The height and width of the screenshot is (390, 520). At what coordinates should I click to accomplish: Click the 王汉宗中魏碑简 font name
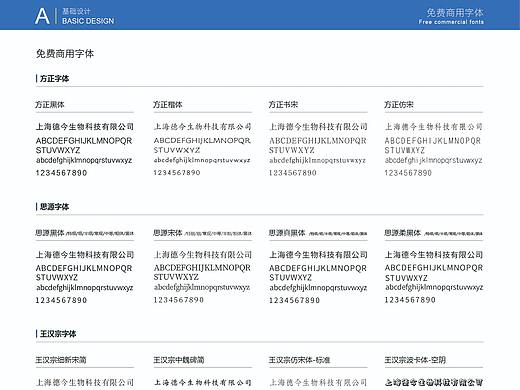click(179, 360)
